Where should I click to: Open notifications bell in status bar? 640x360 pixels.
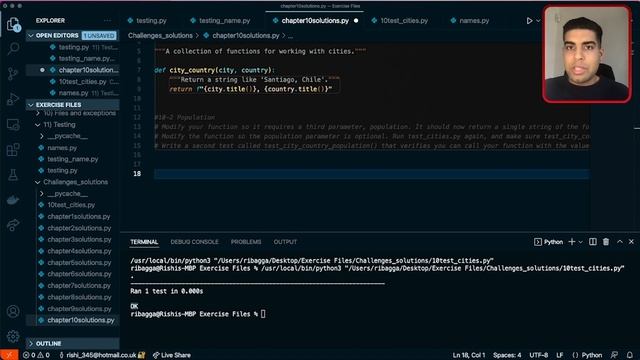click(x=630, y=355)
